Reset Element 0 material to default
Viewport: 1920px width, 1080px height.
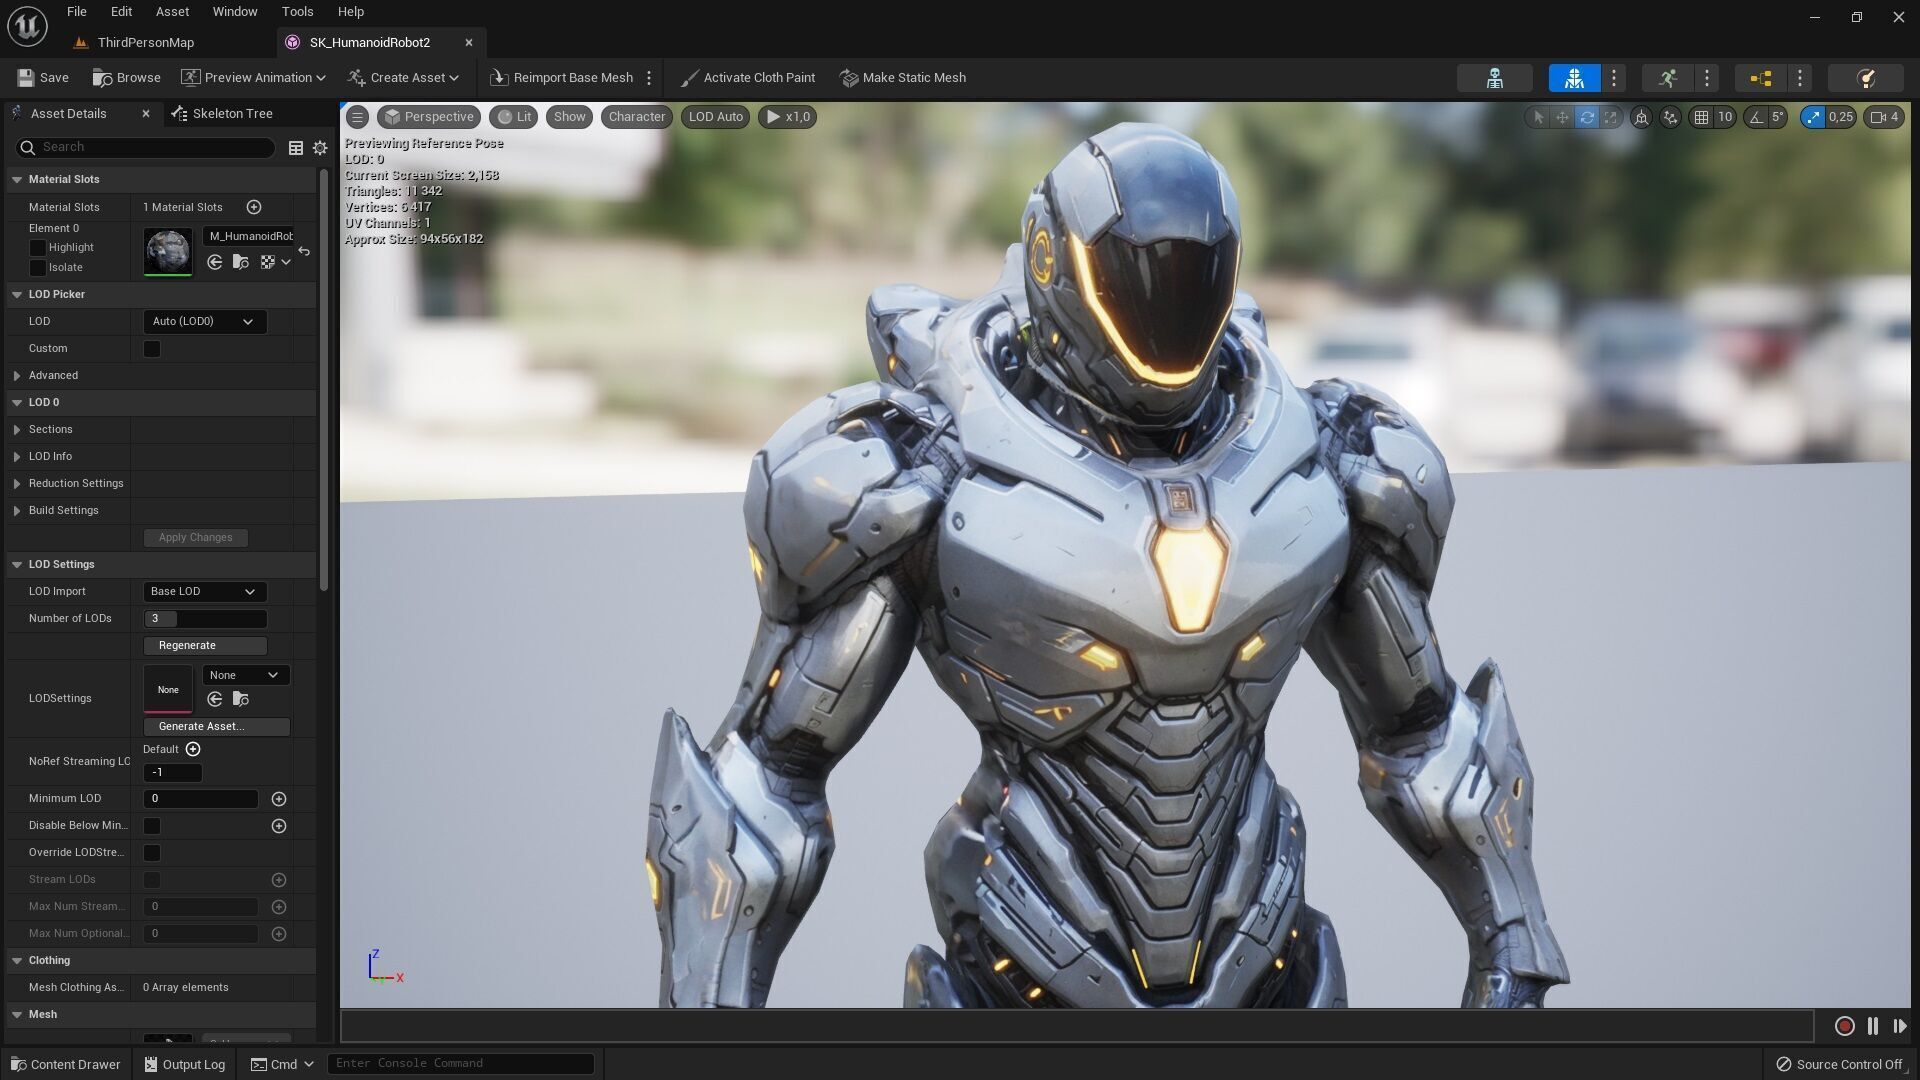point(304,251)
